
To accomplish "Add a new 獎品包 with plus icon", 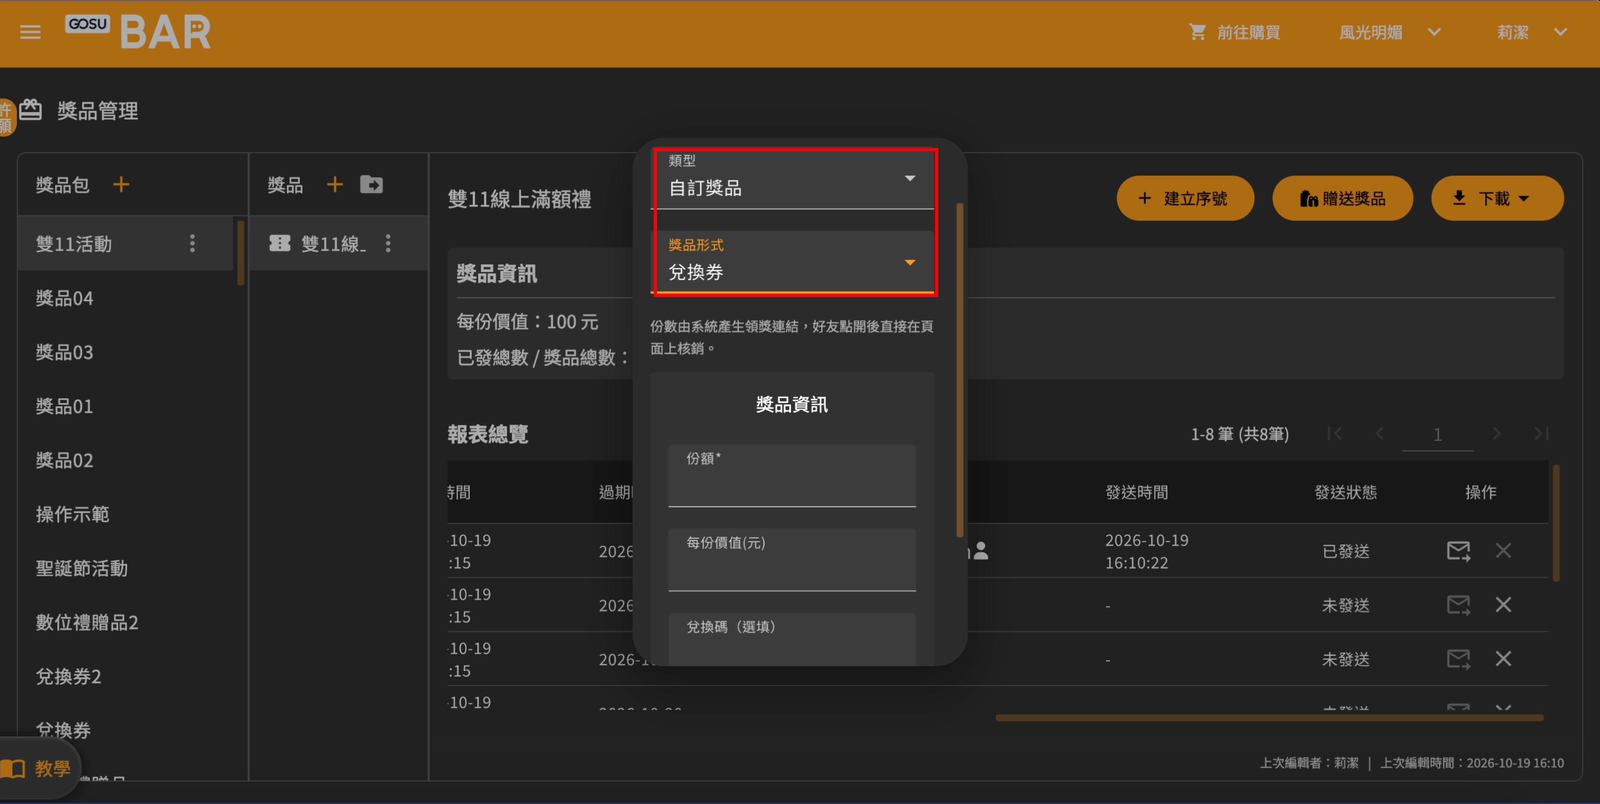I will [121, 184].
